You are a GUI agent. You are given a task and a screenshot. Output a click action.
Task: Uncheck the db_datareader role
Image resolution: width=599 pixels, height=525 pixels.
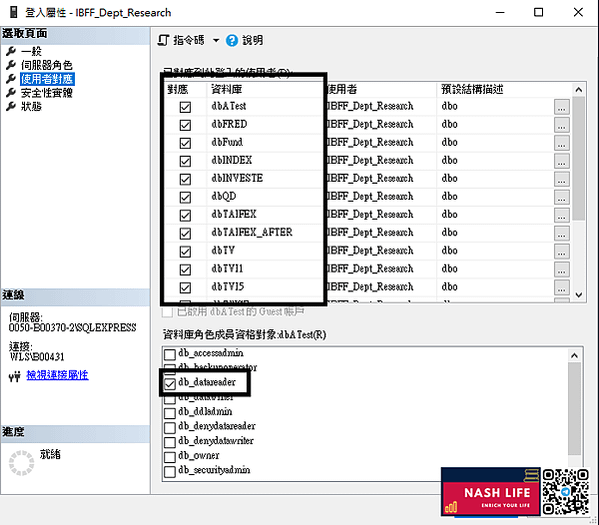[170, 384]
